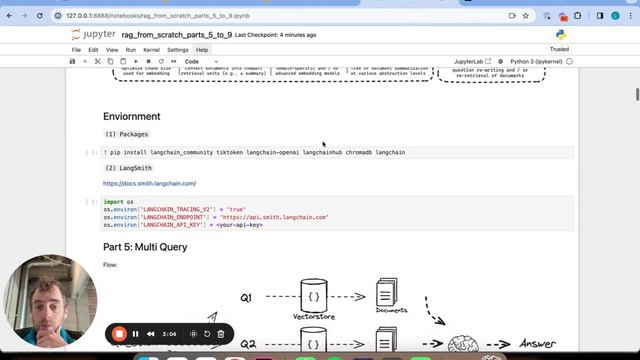Click the LANGCHAIN_TRACING_V2 line in code
Screen dimensions: 640x360
click(x=175, y=209)
